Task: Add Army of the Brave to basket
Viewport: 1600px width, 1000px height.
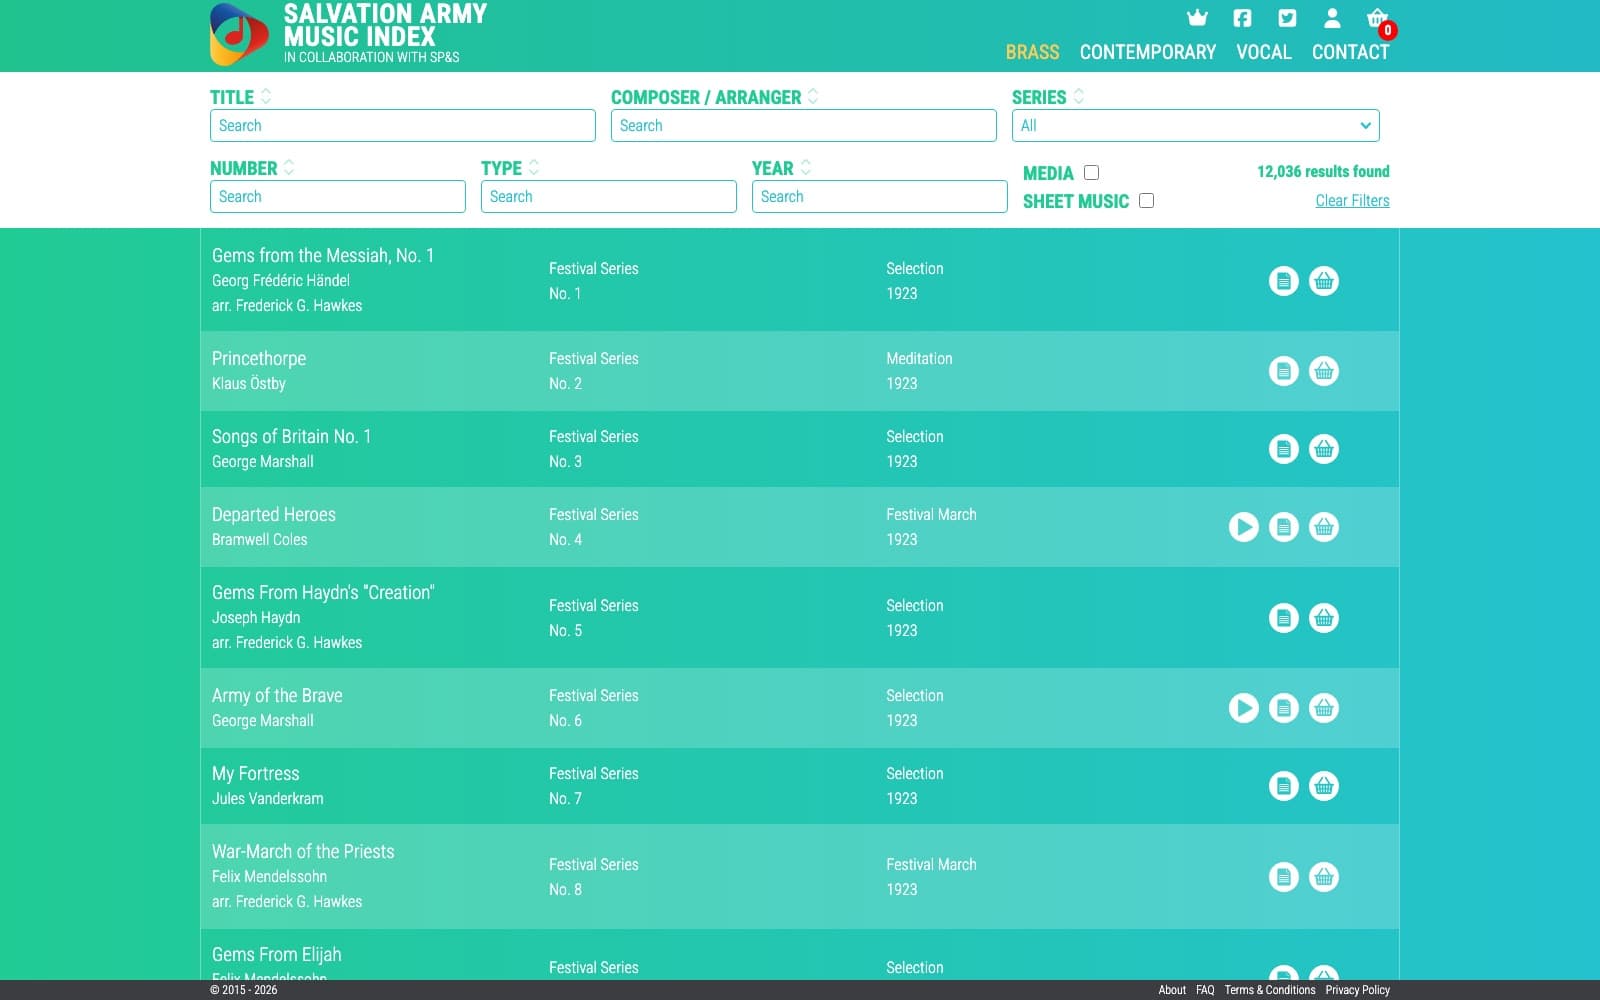Action: (1324, 708)
